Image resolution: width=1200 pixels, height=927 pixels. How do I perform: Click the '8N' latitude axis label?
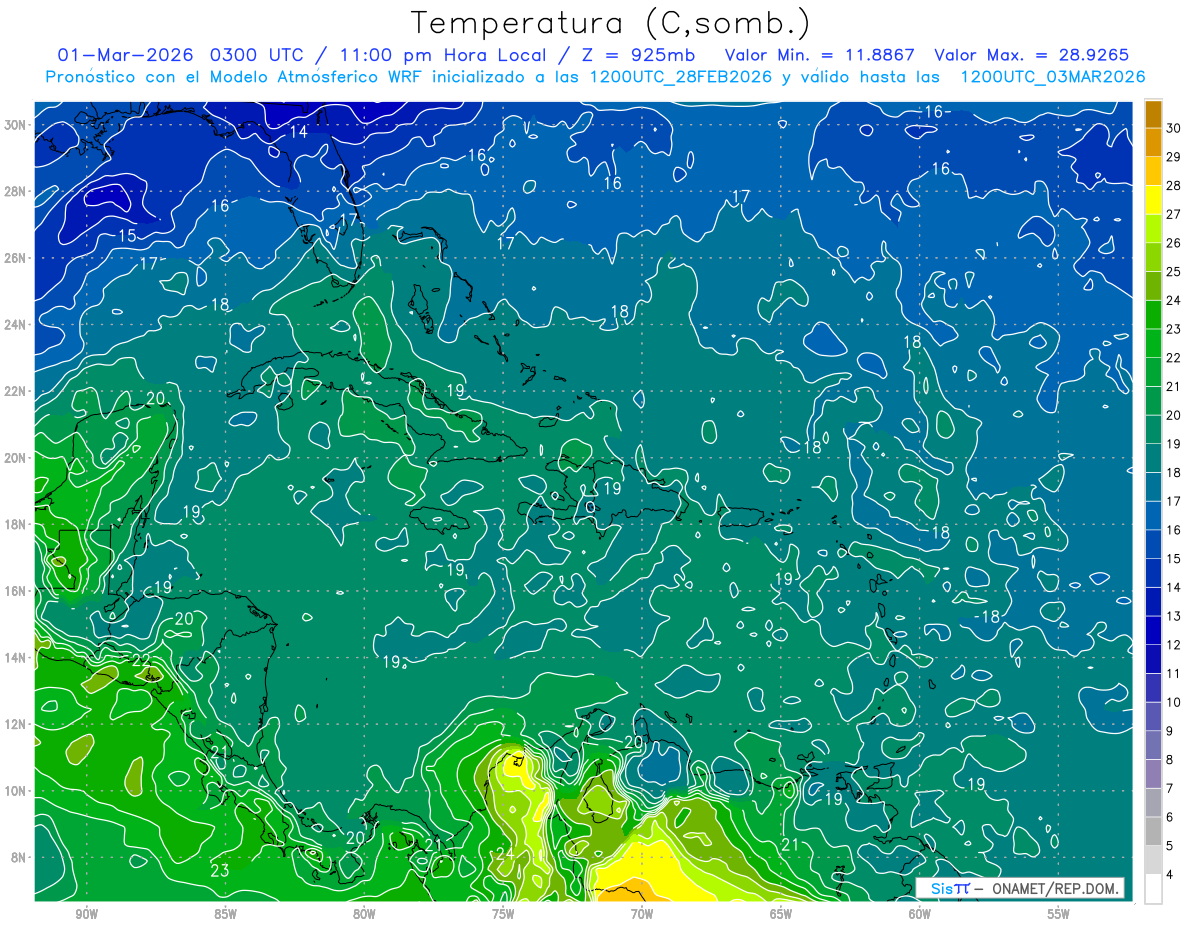tap(20, 858)
